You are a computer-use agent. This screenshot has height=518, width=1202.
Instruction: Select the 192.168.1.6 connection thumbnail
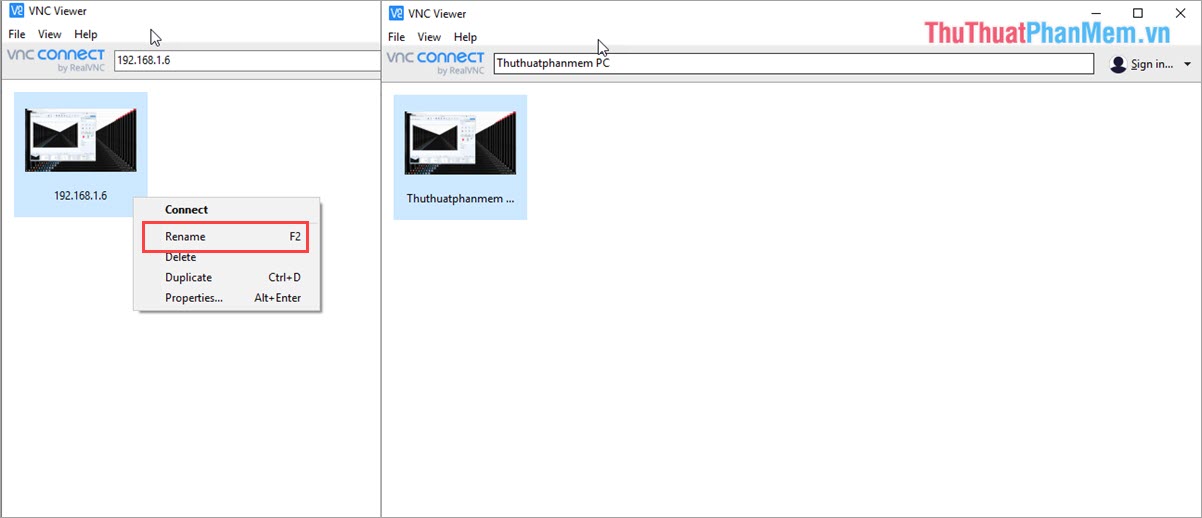tap(81, 154)
